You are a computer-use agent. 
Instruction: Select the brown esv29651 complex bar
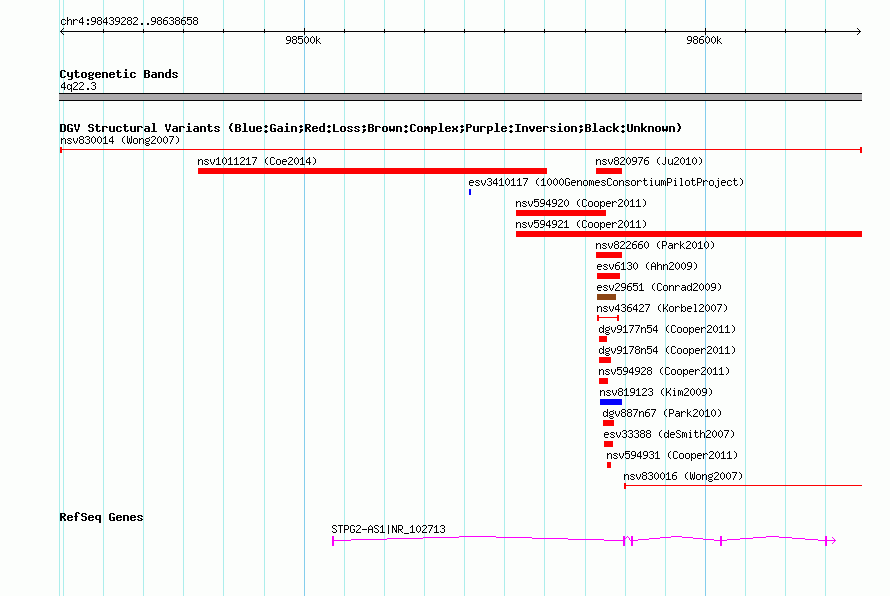tap(606, 297)
